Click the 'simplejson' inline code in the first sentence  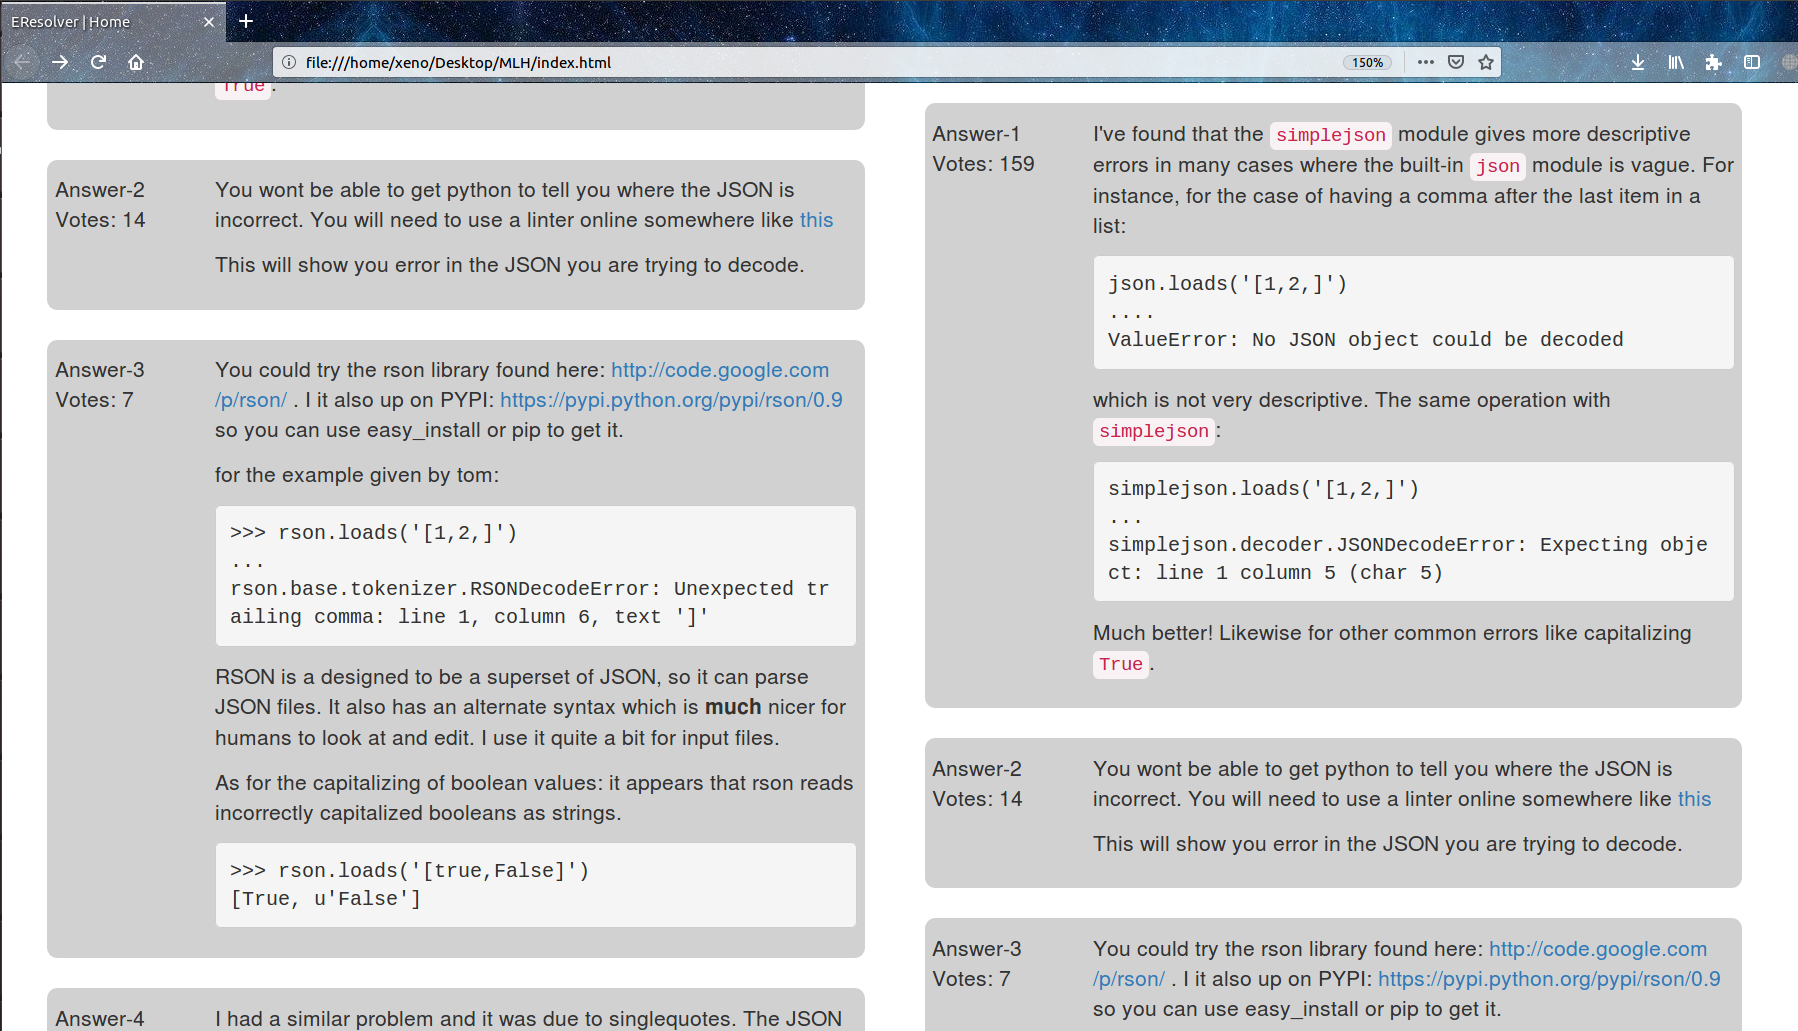click(1330, 135)
